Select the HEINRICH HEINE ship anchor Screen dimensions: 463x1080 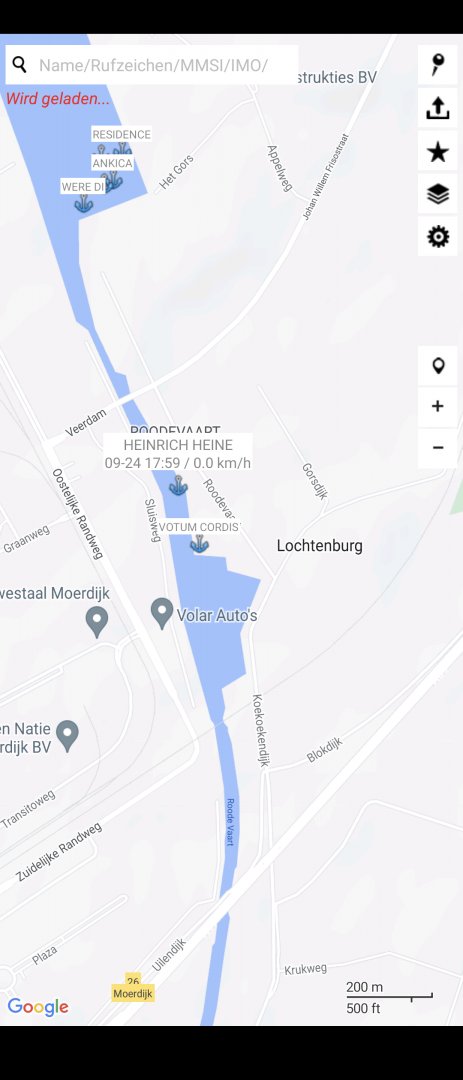pos(178,486)
